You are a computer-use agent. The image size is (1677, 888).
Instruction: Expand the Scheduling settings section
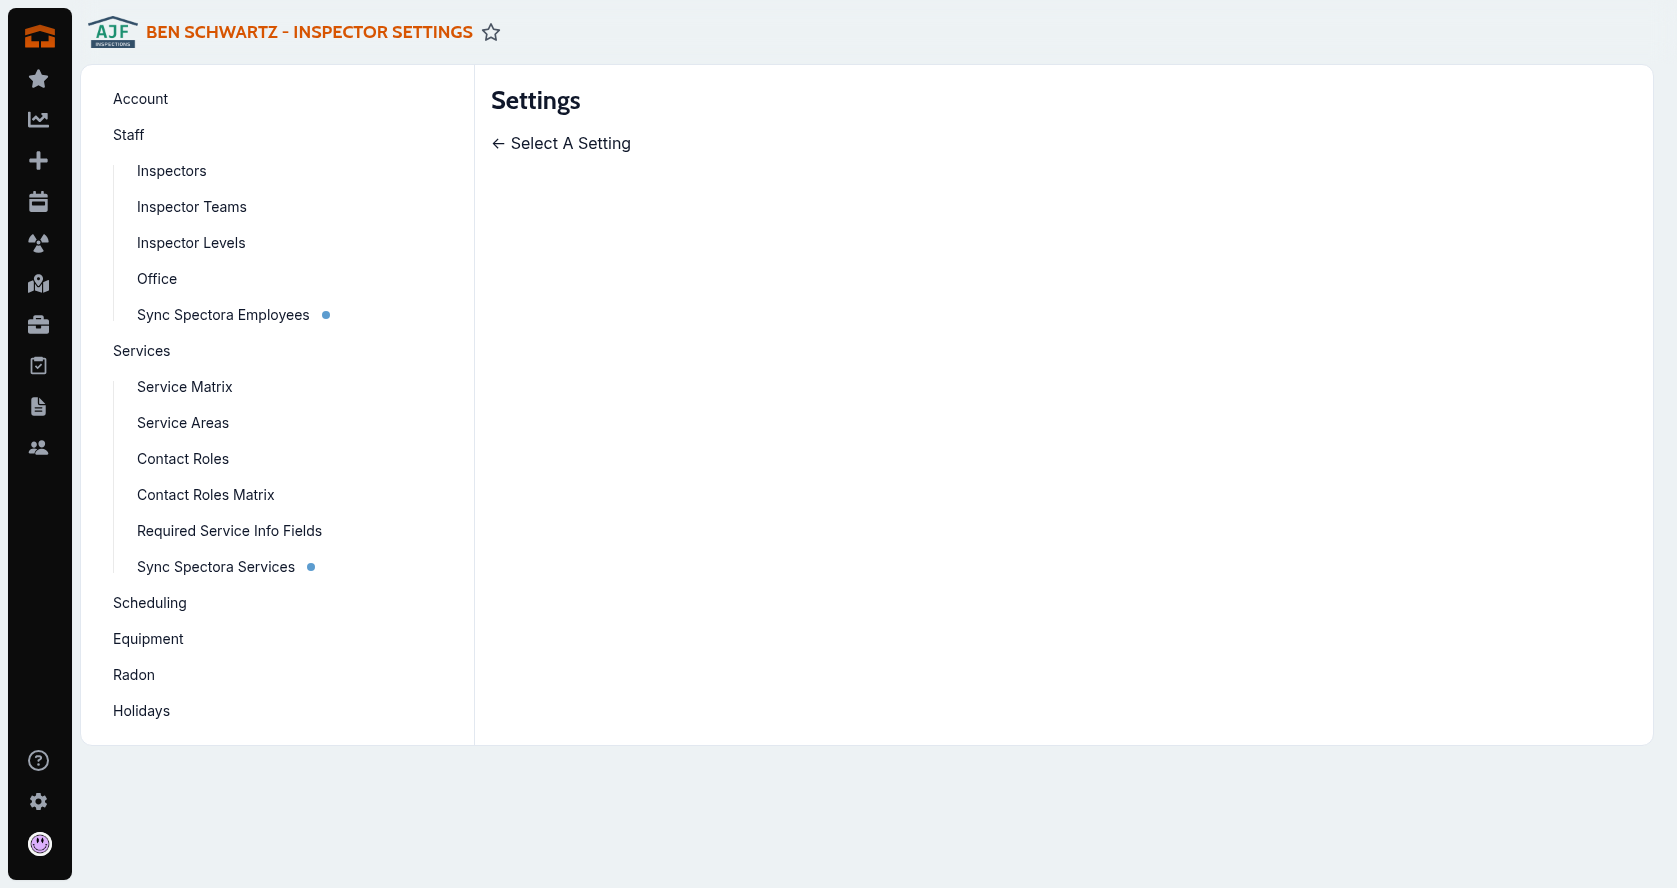coord(149,603)
